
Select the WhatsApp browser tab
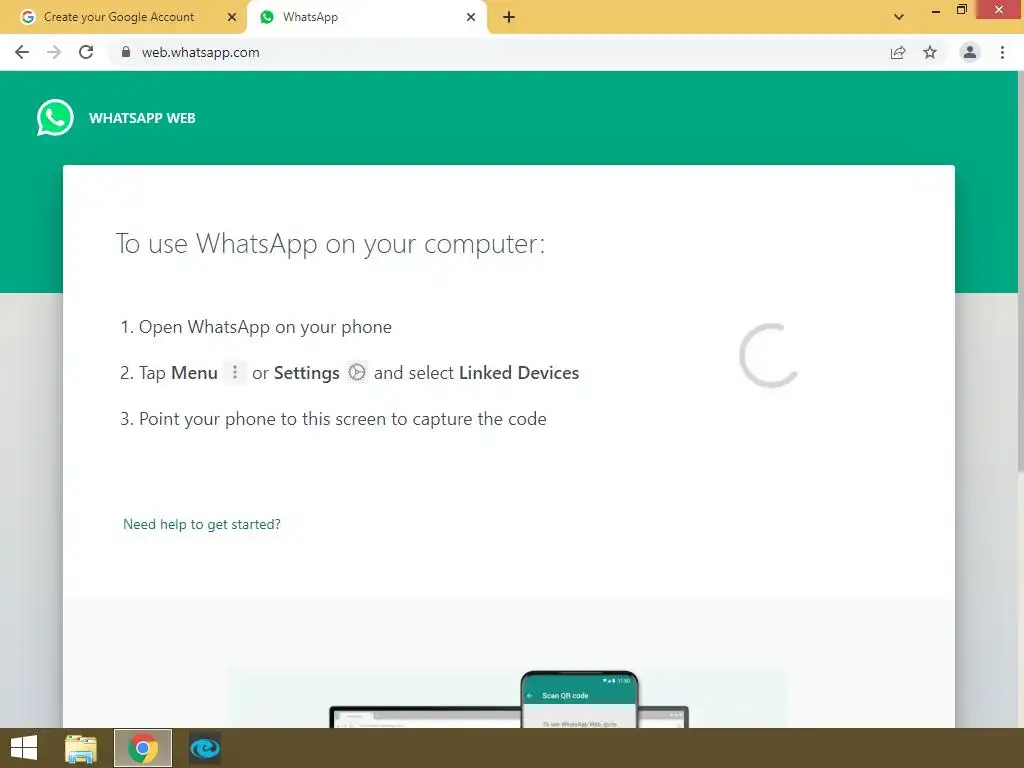366,17
